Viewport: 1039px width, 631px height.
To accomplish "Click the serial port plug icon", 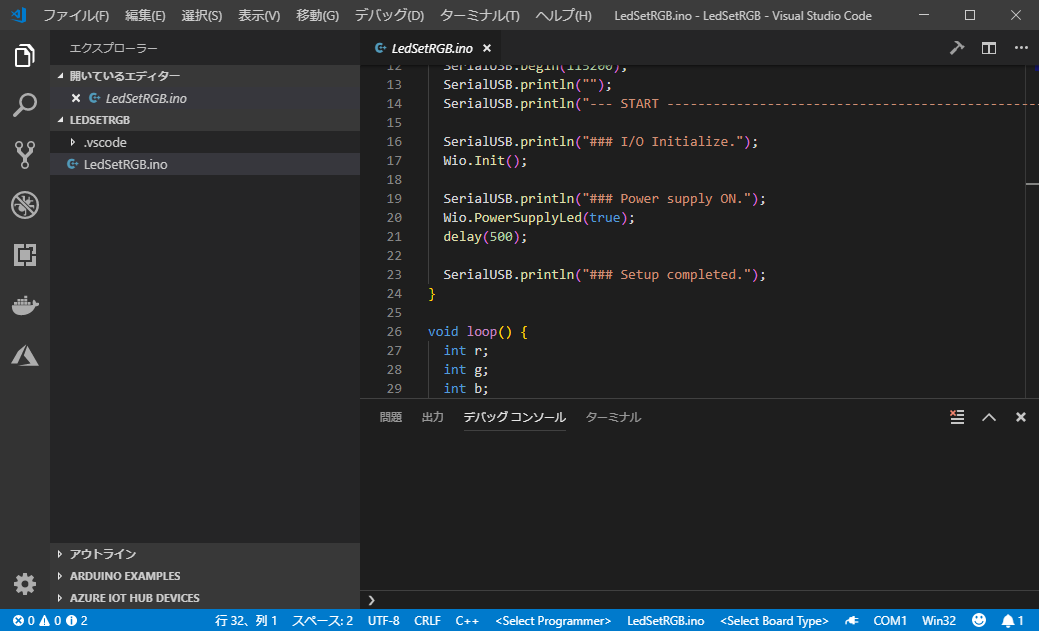I will [851, 620].
